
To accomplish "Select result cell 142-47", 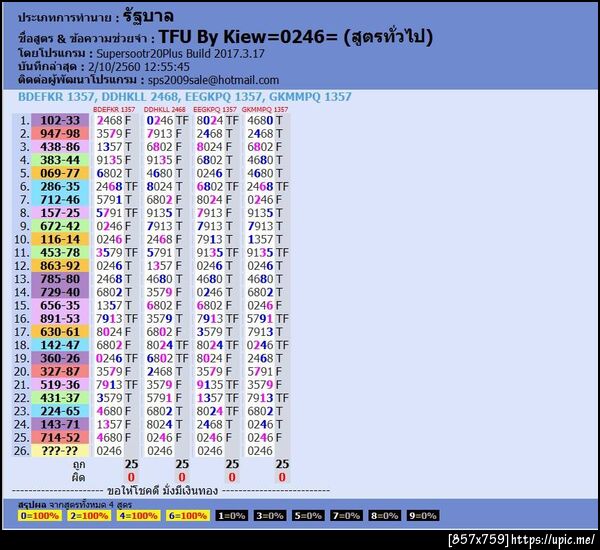I will point(60,345).
